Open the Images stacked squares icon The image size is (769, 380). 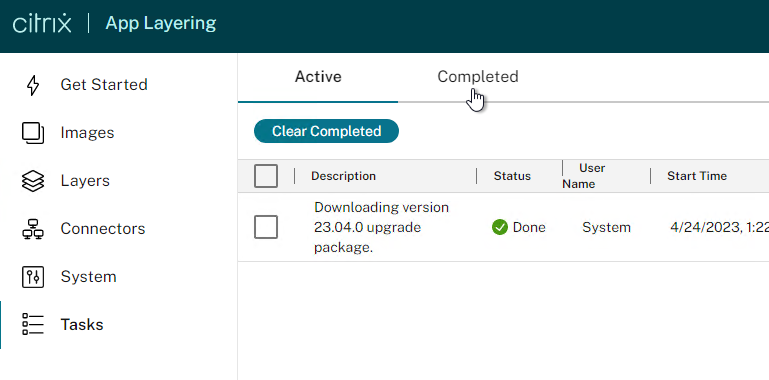click(33, 133)
